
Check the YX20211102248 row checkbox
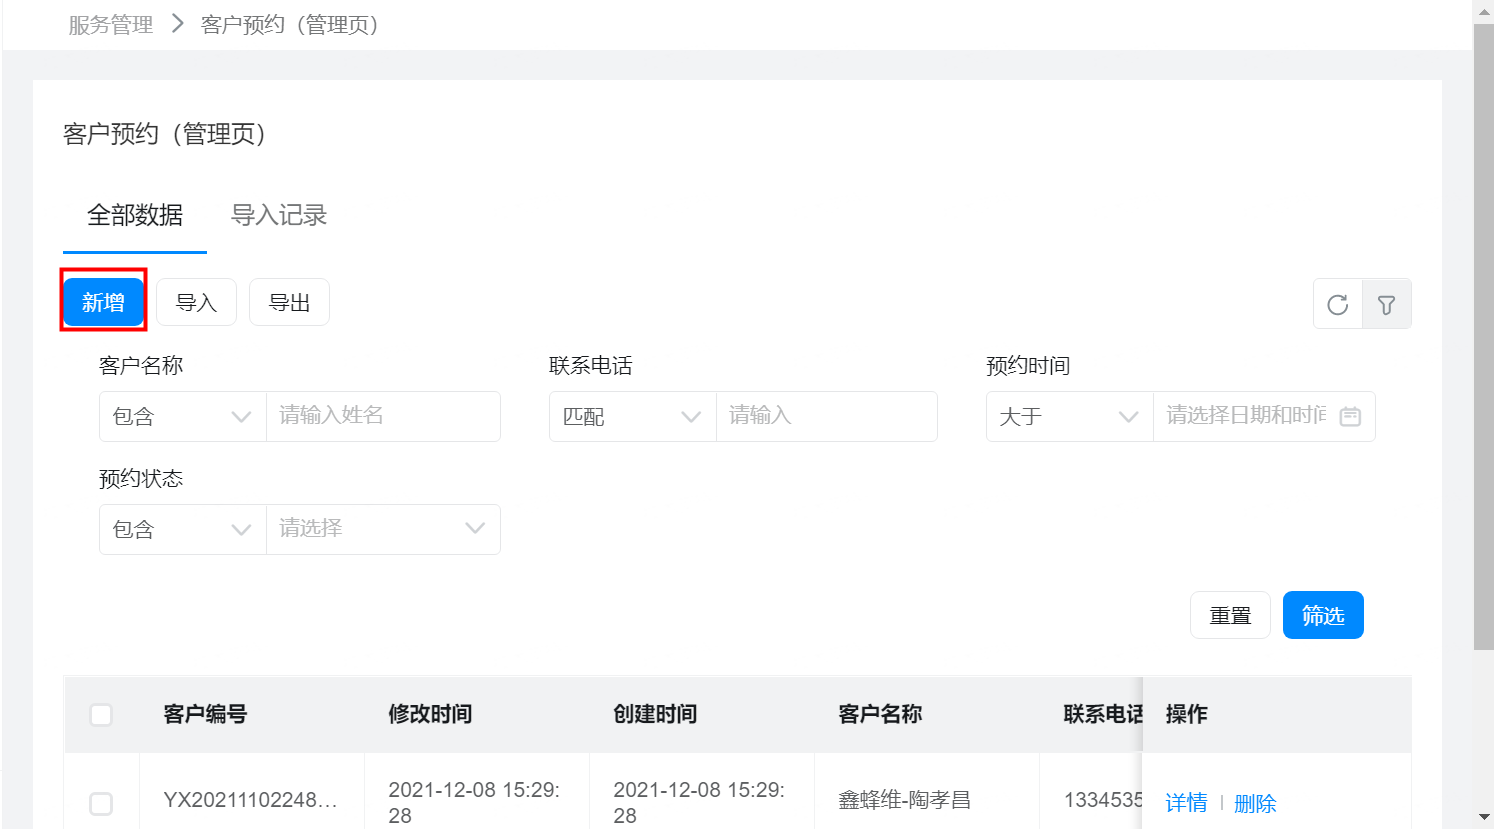pyautogui.click(x=101, y=803)
